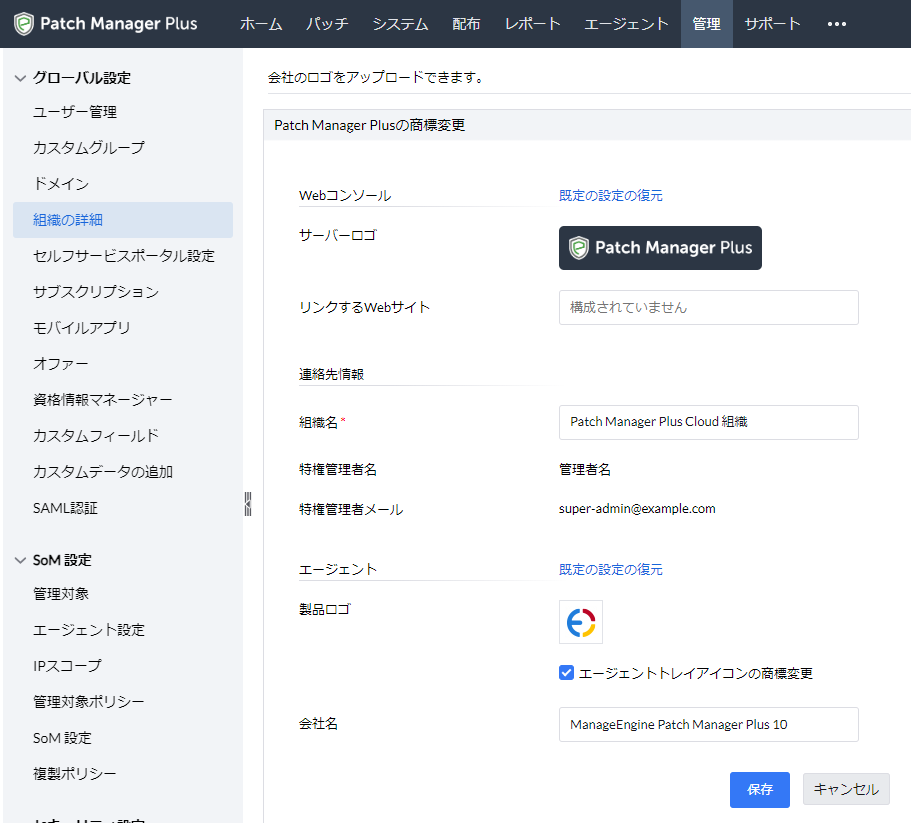Click the agent product logo image
Screen dimensions: 911x823
click(x=581, y=622)
